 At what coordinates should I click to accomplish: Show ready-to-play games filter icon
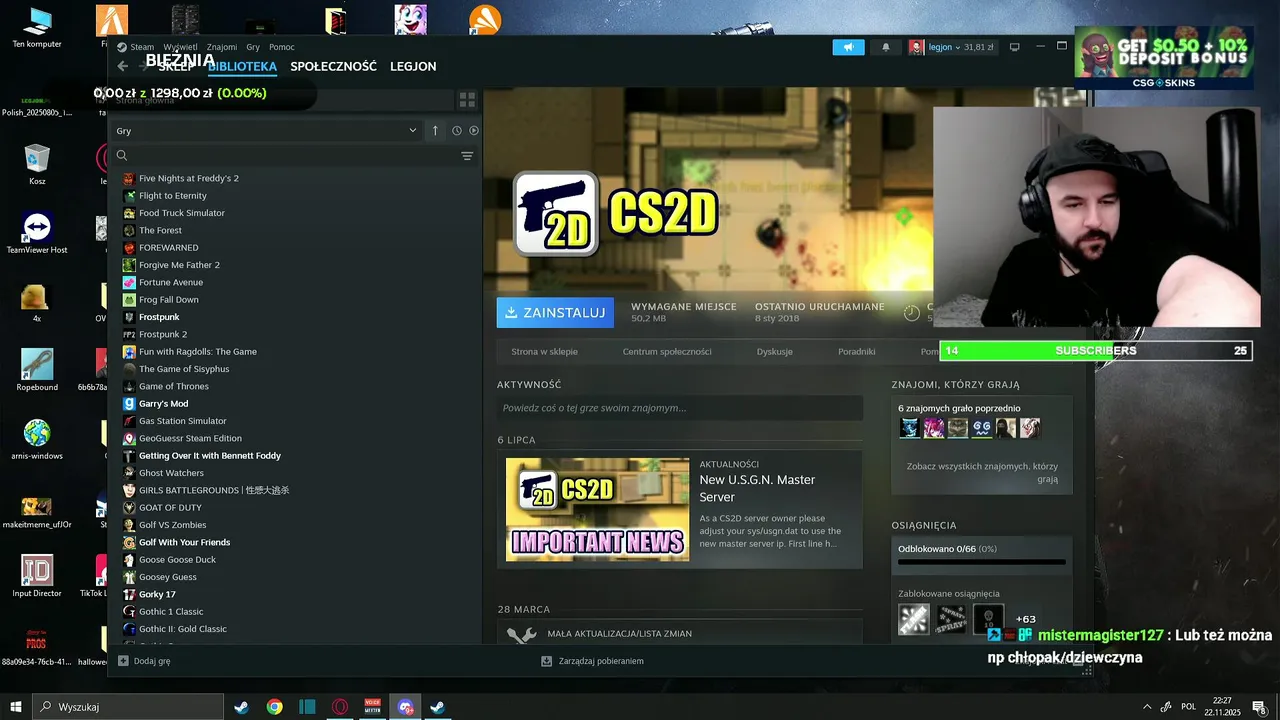tap(473, 131)
